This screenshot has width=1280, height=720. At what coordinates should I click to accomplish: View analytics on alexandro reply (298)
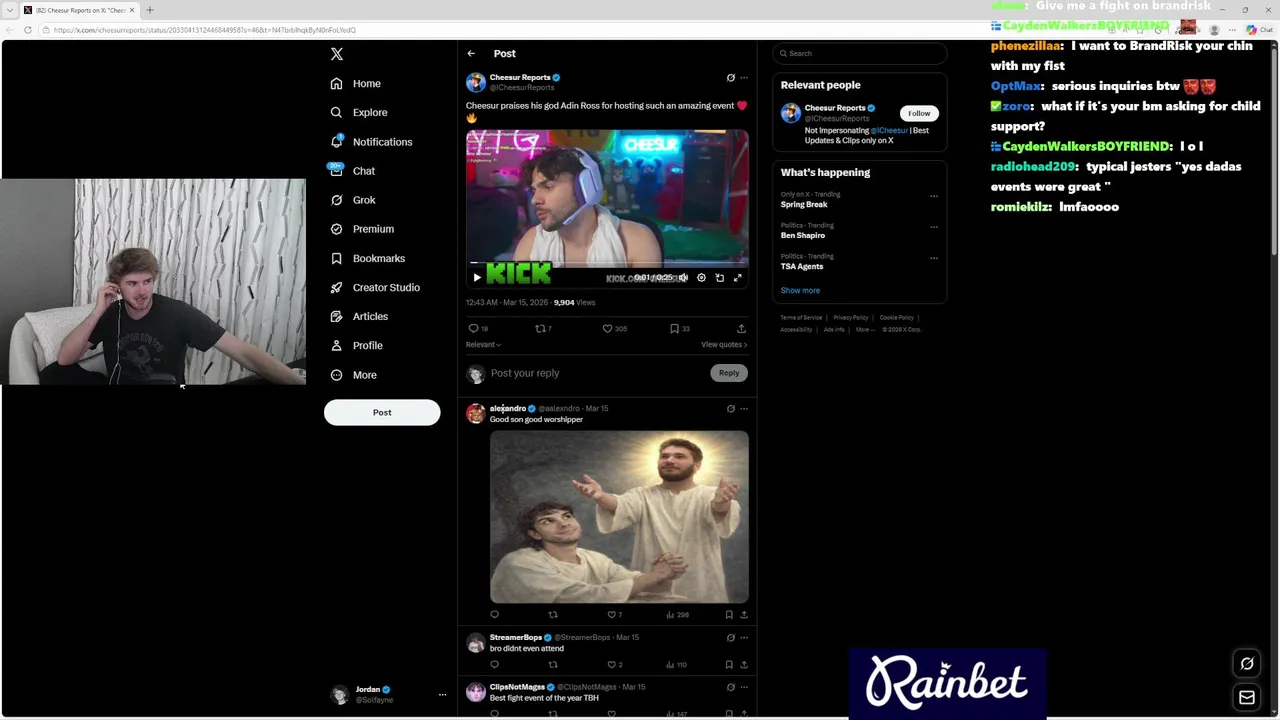tap(677, 615)
